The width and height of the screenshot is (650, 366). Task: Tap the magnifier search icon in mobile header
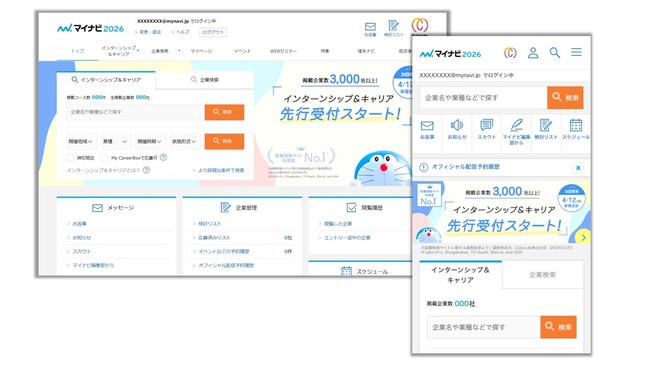555,53
